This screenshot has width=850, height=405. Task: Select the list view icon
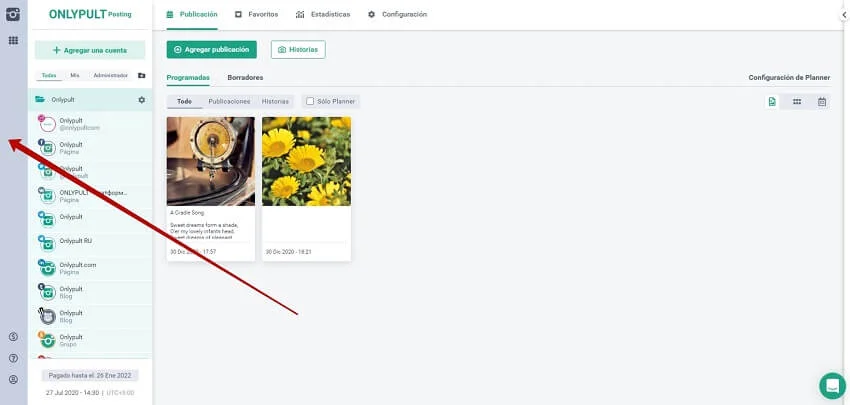coord(772,102)
